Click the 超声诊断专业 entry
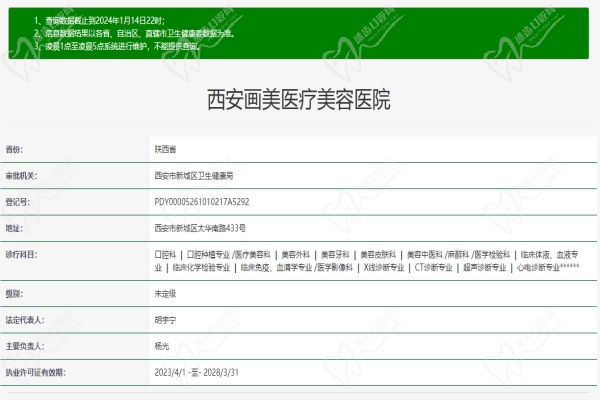Image resolution: width=600 pixels, height=400 pixels. coord(484,267)
